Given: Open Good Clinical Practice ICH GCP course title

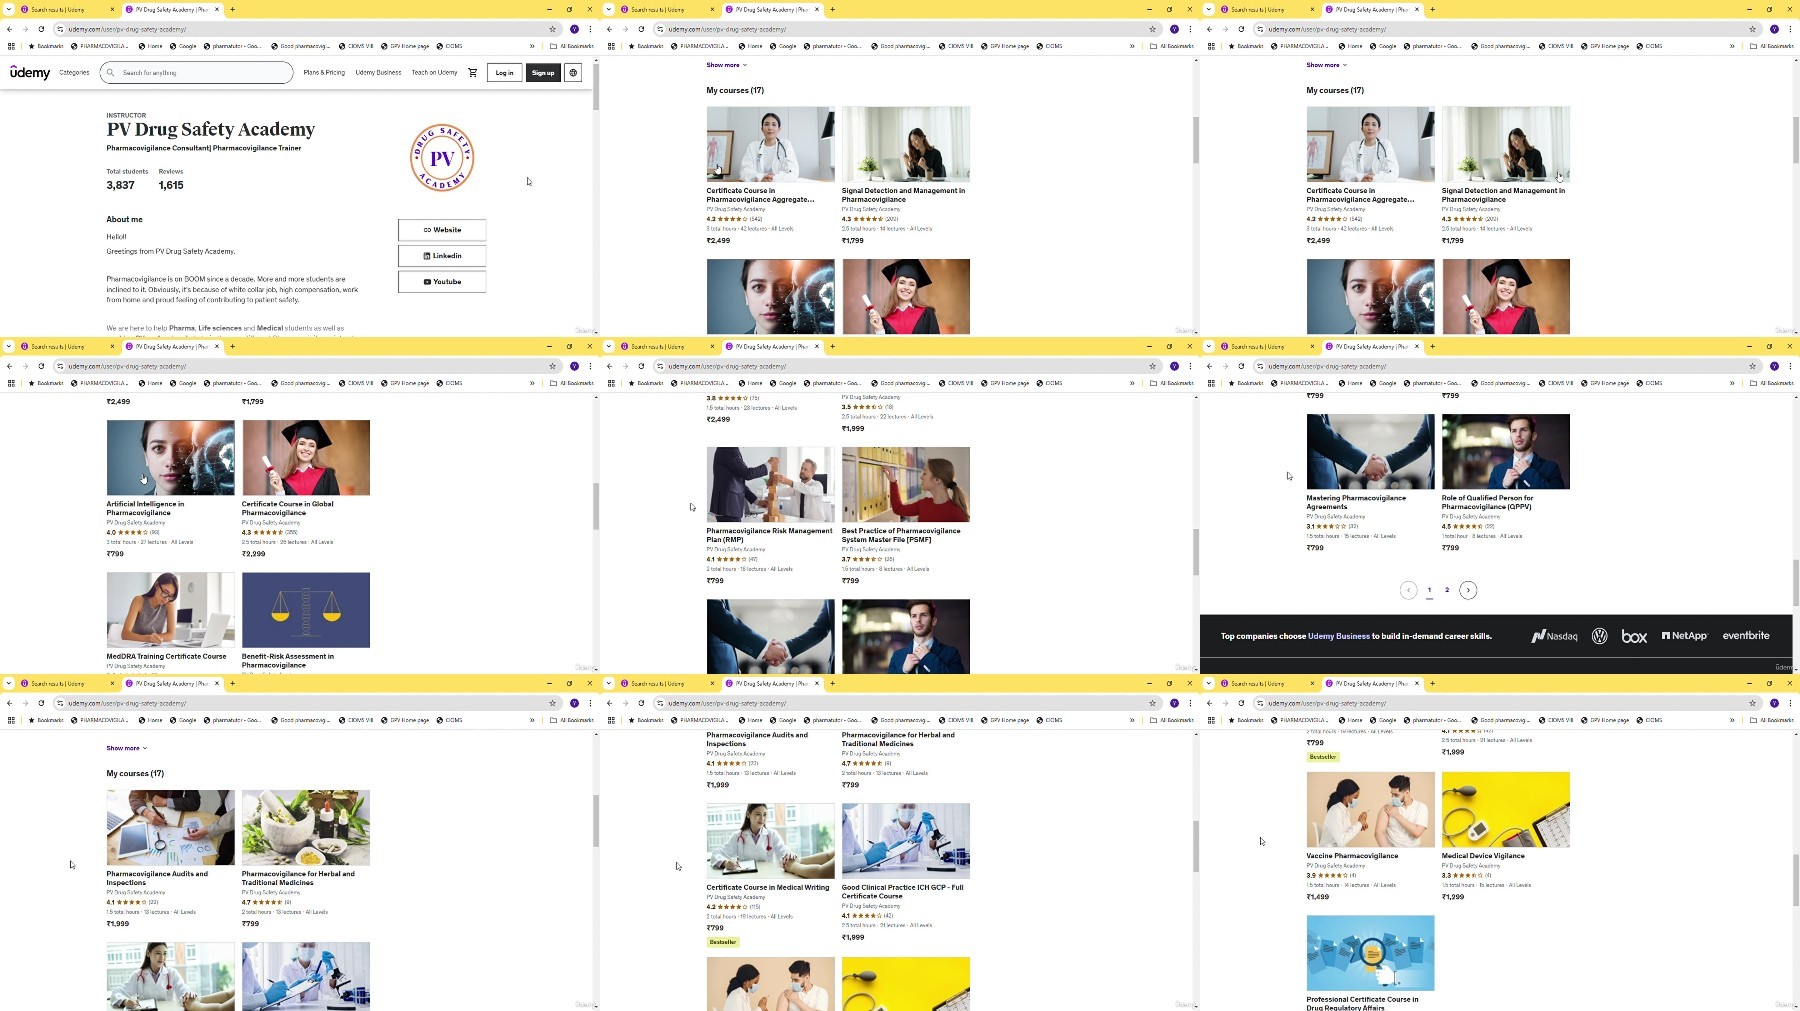Looking at the screenshot, I should tap(902, 891).
